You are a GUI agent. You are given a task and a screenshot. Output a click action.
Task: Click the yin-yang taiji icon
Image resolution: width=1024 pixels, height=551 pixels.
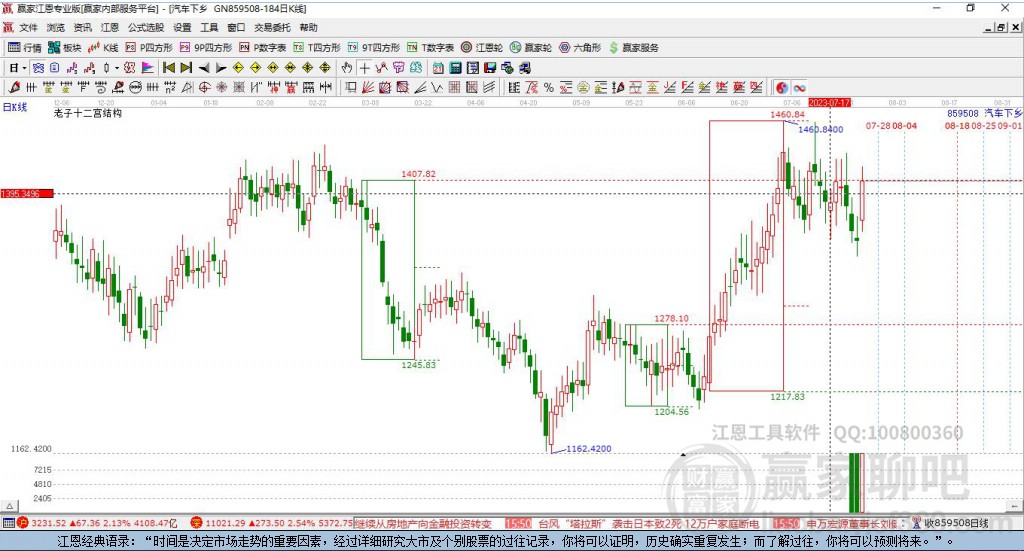(x=782, y=87)
